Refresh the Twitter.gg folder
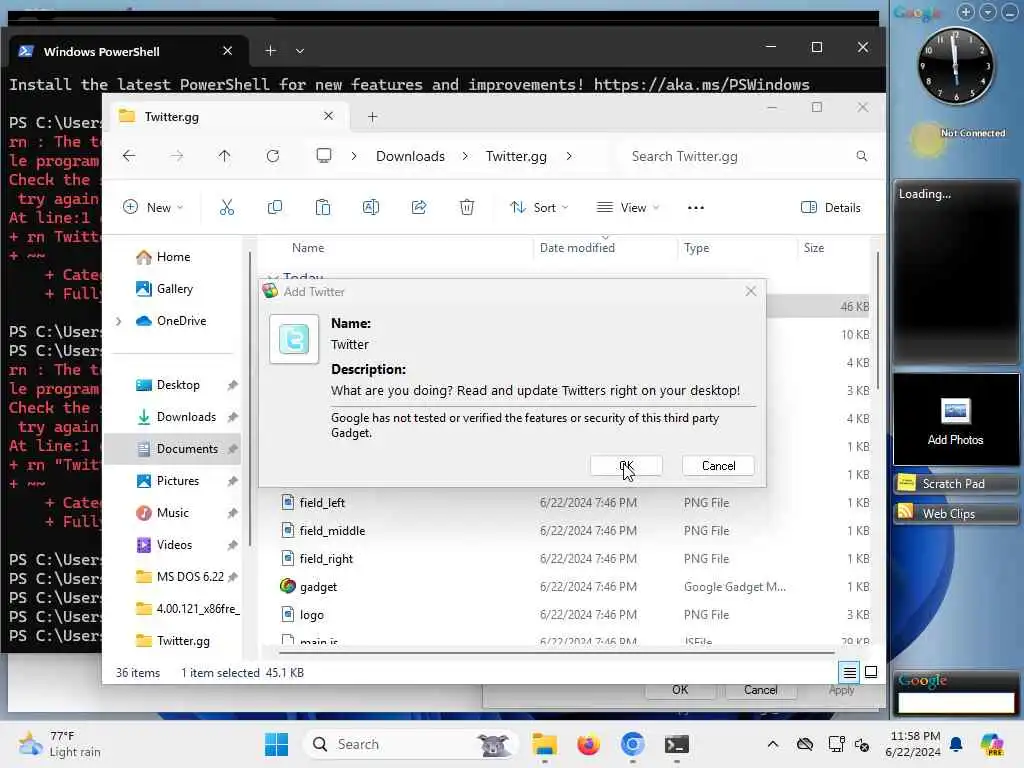Viewport: 1024px width, 768px height. (x=273, y=156)
